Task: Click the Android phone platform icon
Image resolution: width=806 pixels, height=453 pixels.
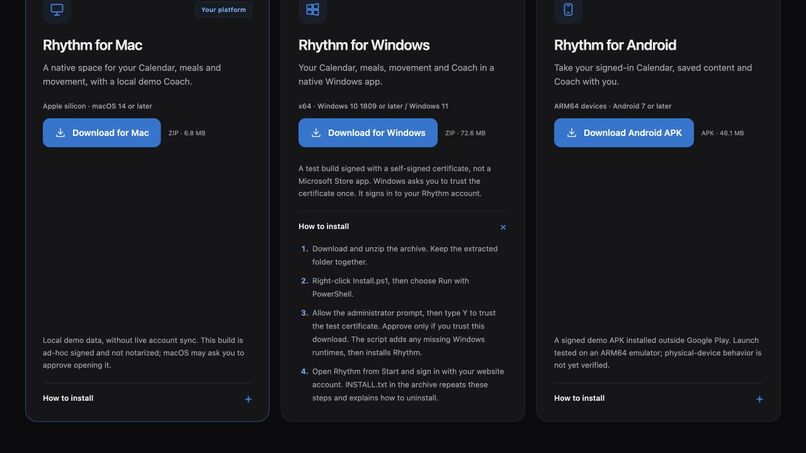Action: coord(568,10)
